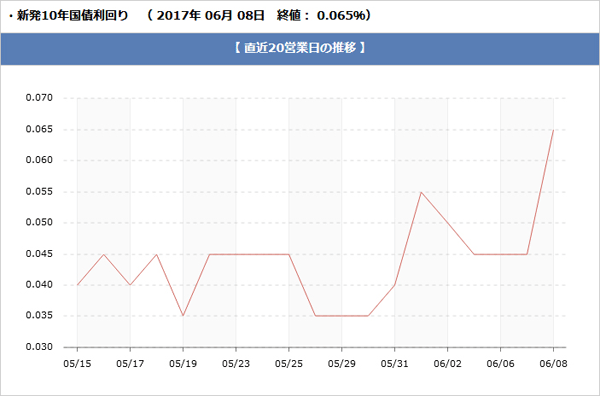Click the 06/02 x-axis date label

[447, 363]
